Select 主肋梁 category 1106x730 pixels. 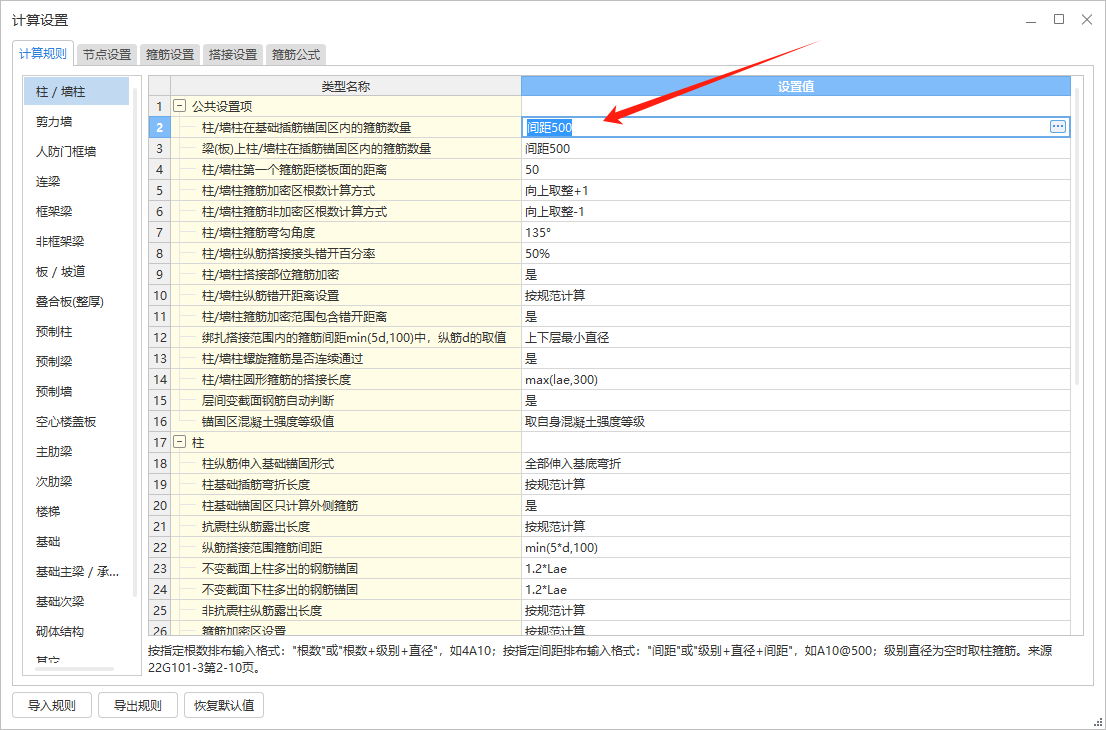(77, 451)
